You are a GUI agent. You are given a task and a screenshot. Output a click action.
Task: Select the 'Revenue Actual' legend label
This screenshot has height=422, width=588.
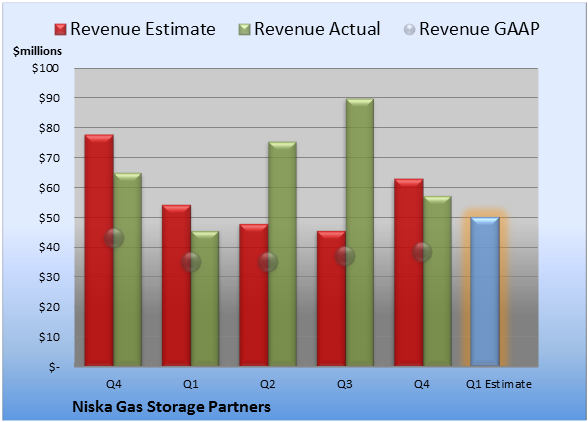[x=317, y=29]
